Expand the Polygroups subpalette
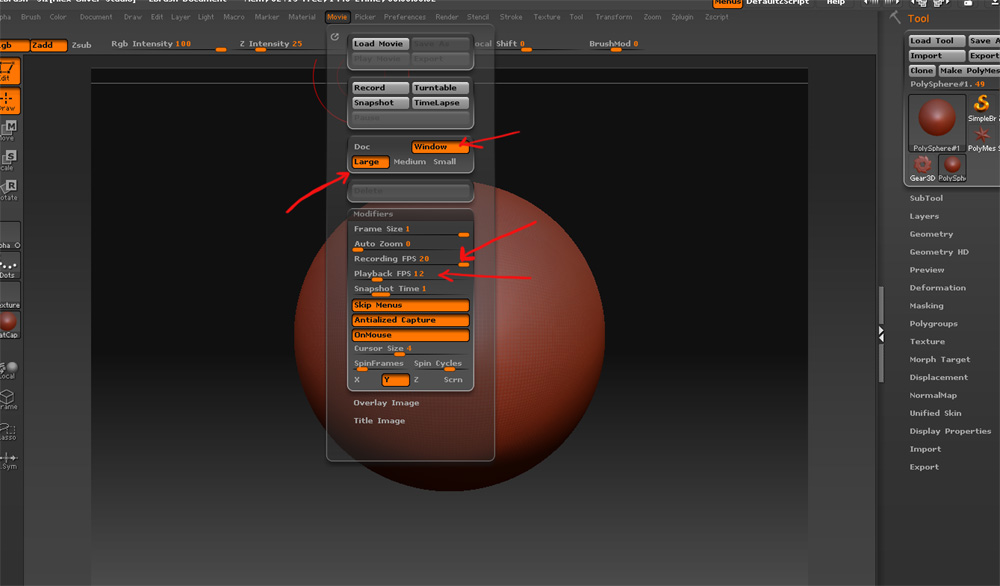1000x586 pixels. pos(934,323)
